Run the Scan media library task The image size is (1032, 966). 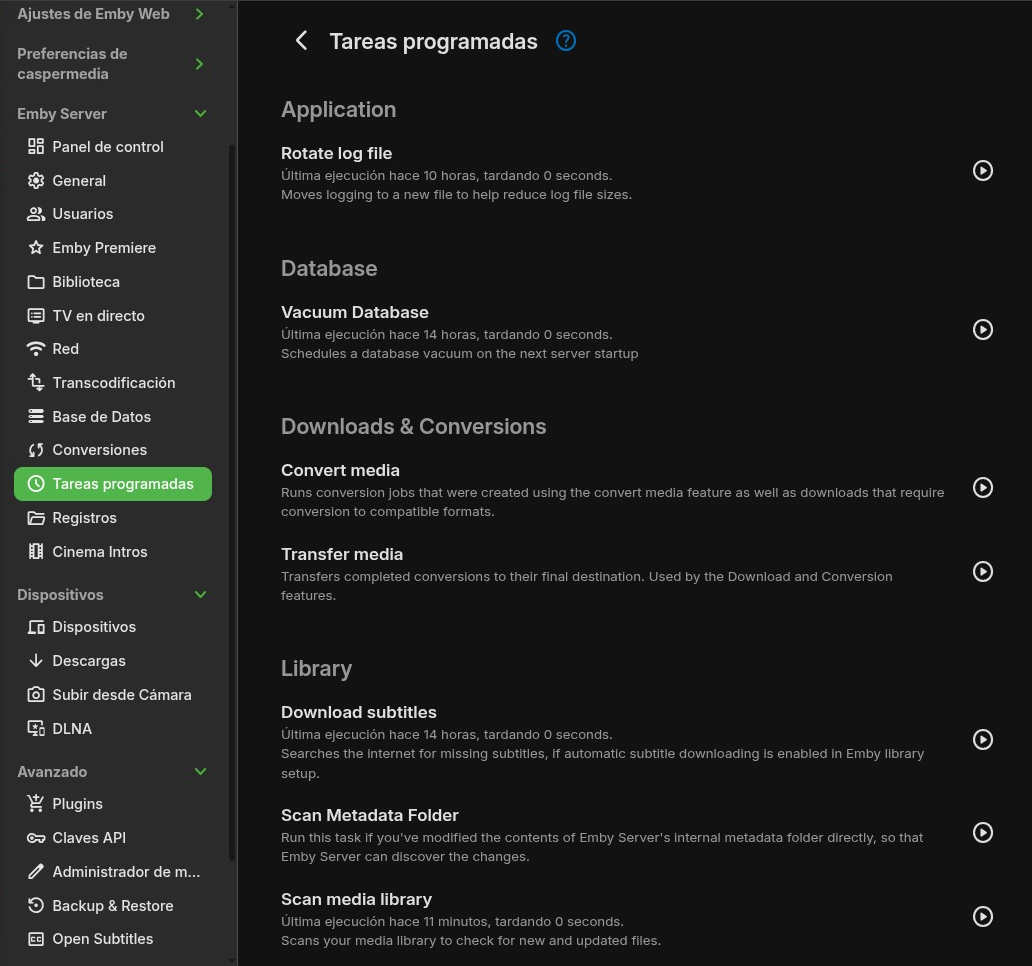[x=983, y=917]
